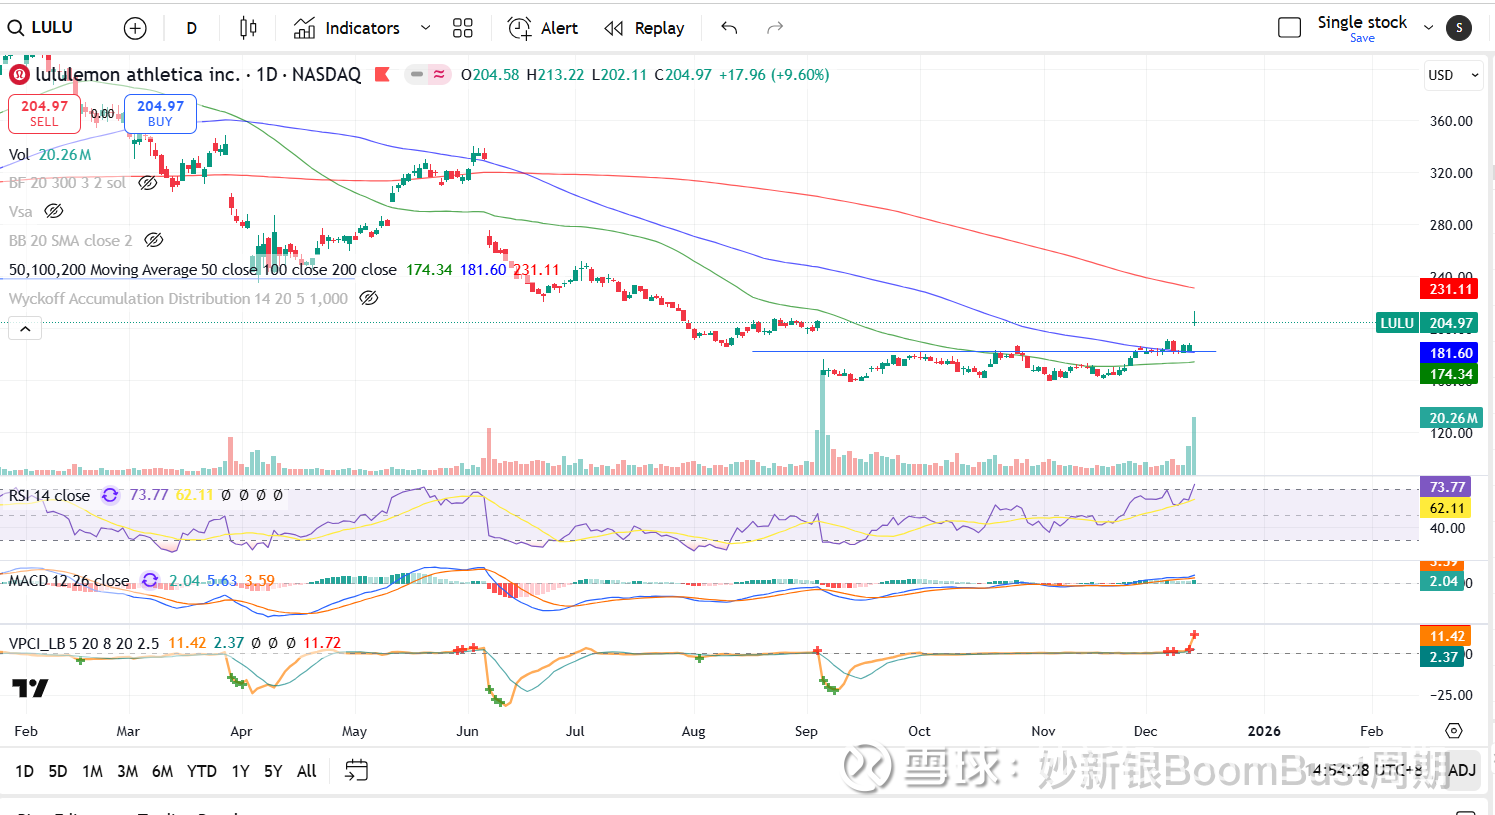The width and height of the screenshot is (1495, 815).
Task: Select the VPCI_LB 5 20 8 legend
Action: point(84,644)
